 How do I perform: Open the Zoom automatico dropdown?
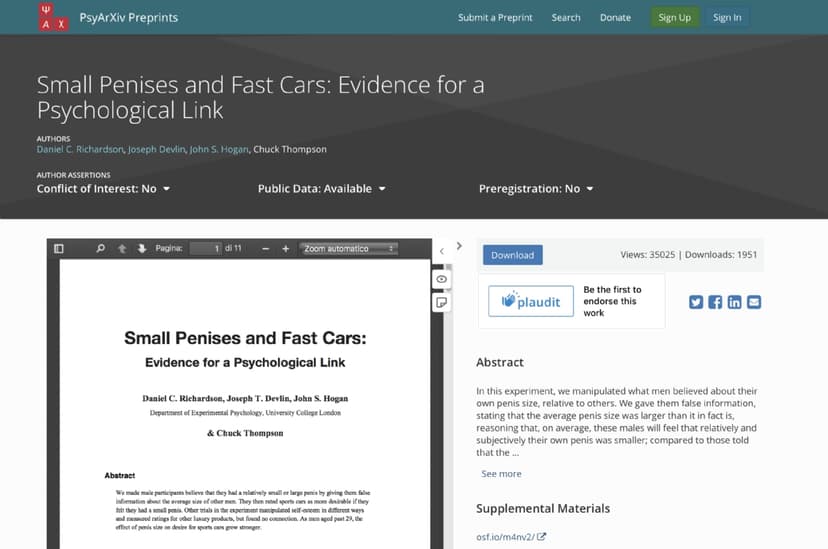349,248
